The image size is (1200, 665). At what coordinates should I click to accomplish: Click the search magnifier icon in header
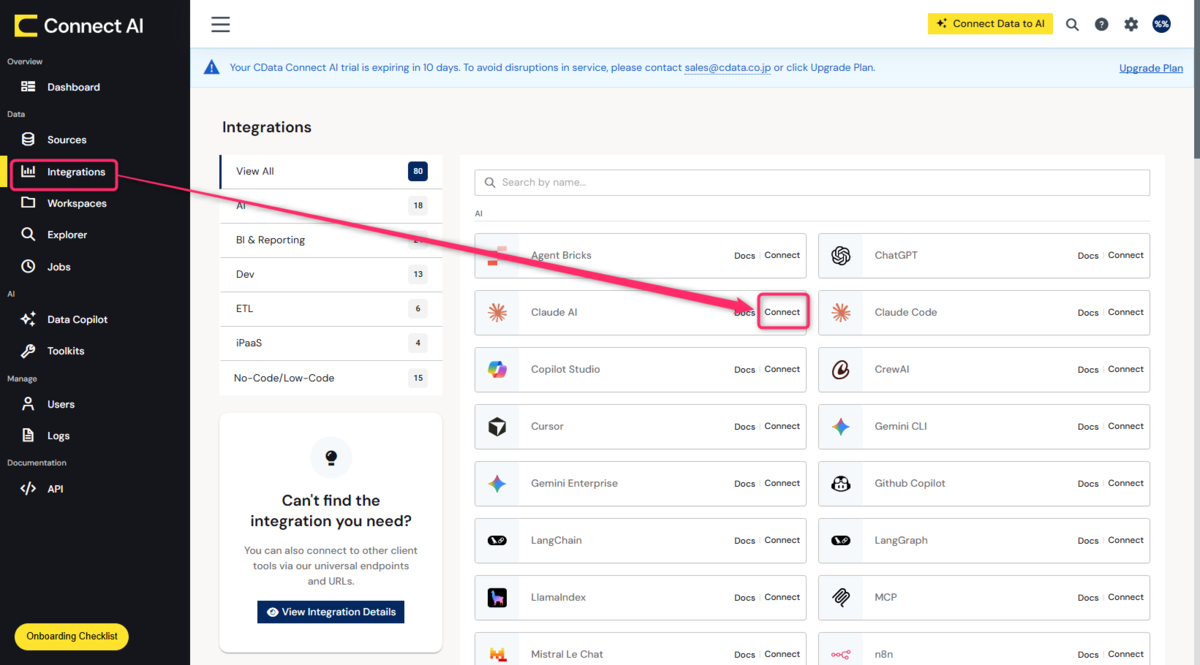pos(1072,24)
